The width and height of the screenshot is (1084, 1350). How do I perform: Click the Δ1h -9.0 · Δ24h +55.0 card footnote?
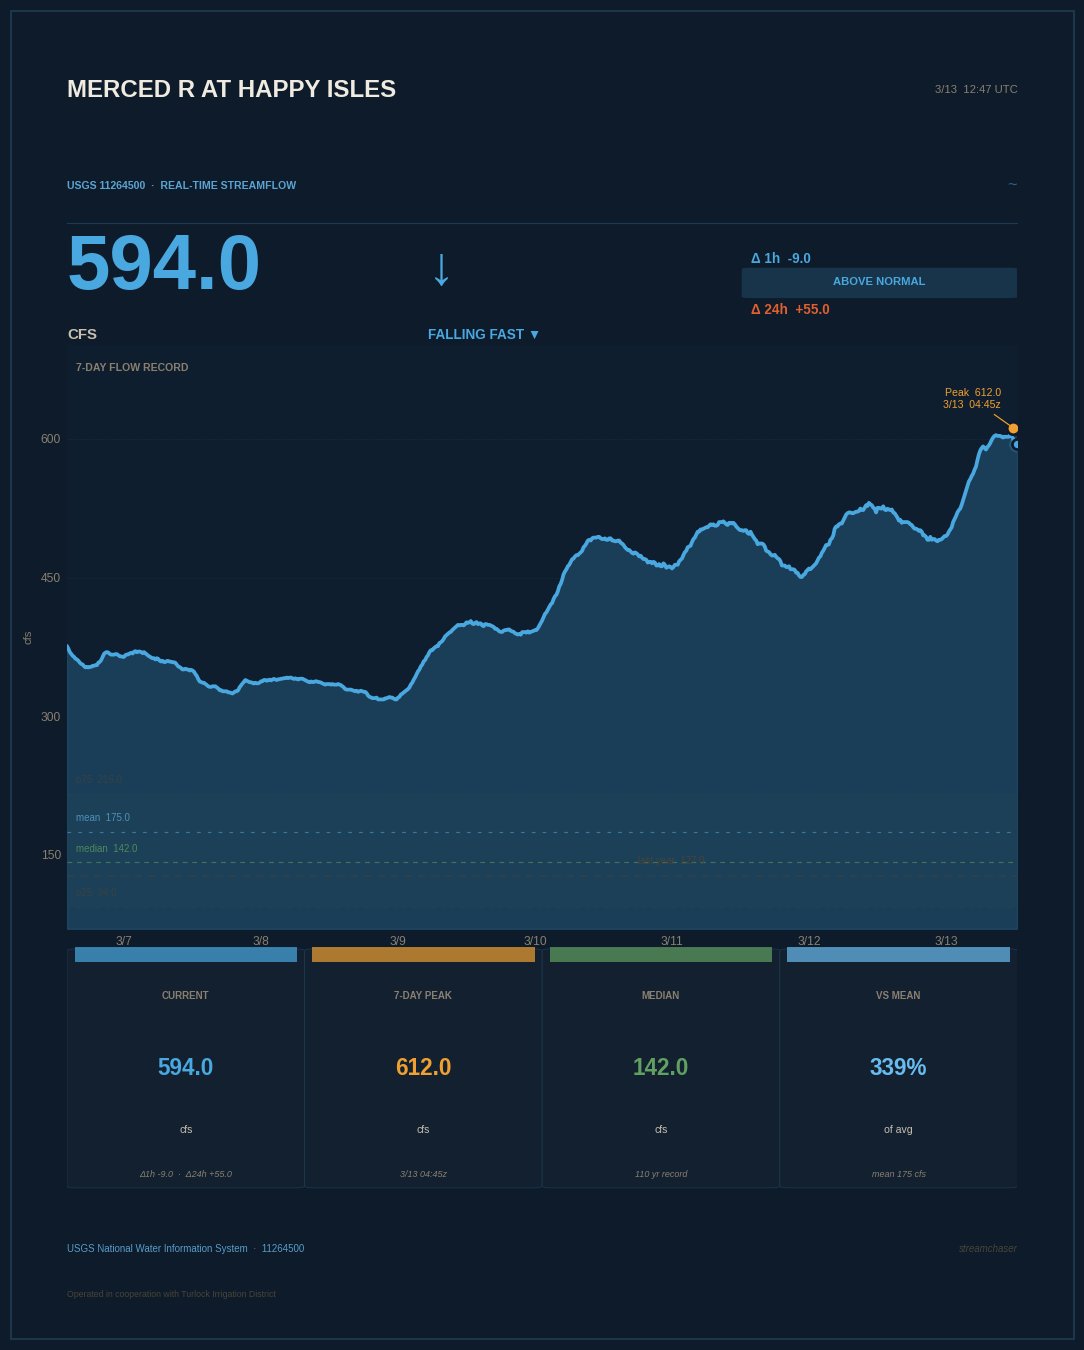tap(186, 1174)
